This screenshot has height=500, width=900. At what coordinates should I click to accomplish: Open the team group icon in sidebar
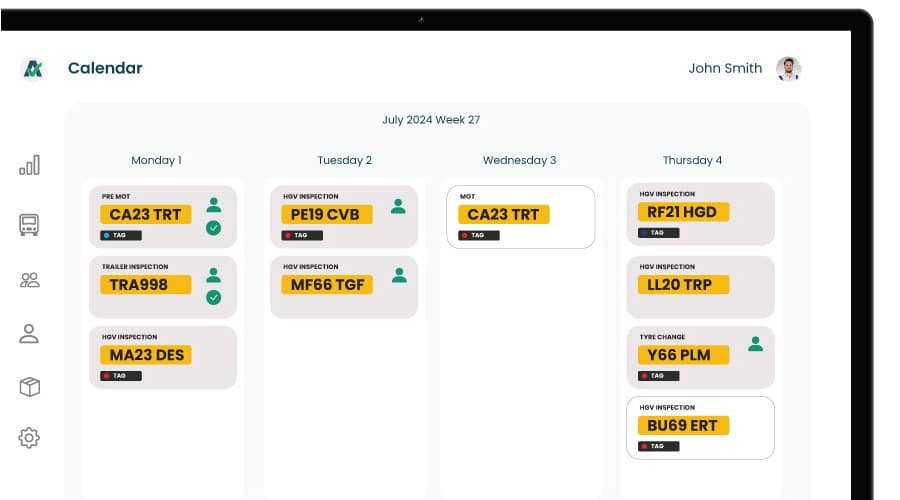point(29,280)
